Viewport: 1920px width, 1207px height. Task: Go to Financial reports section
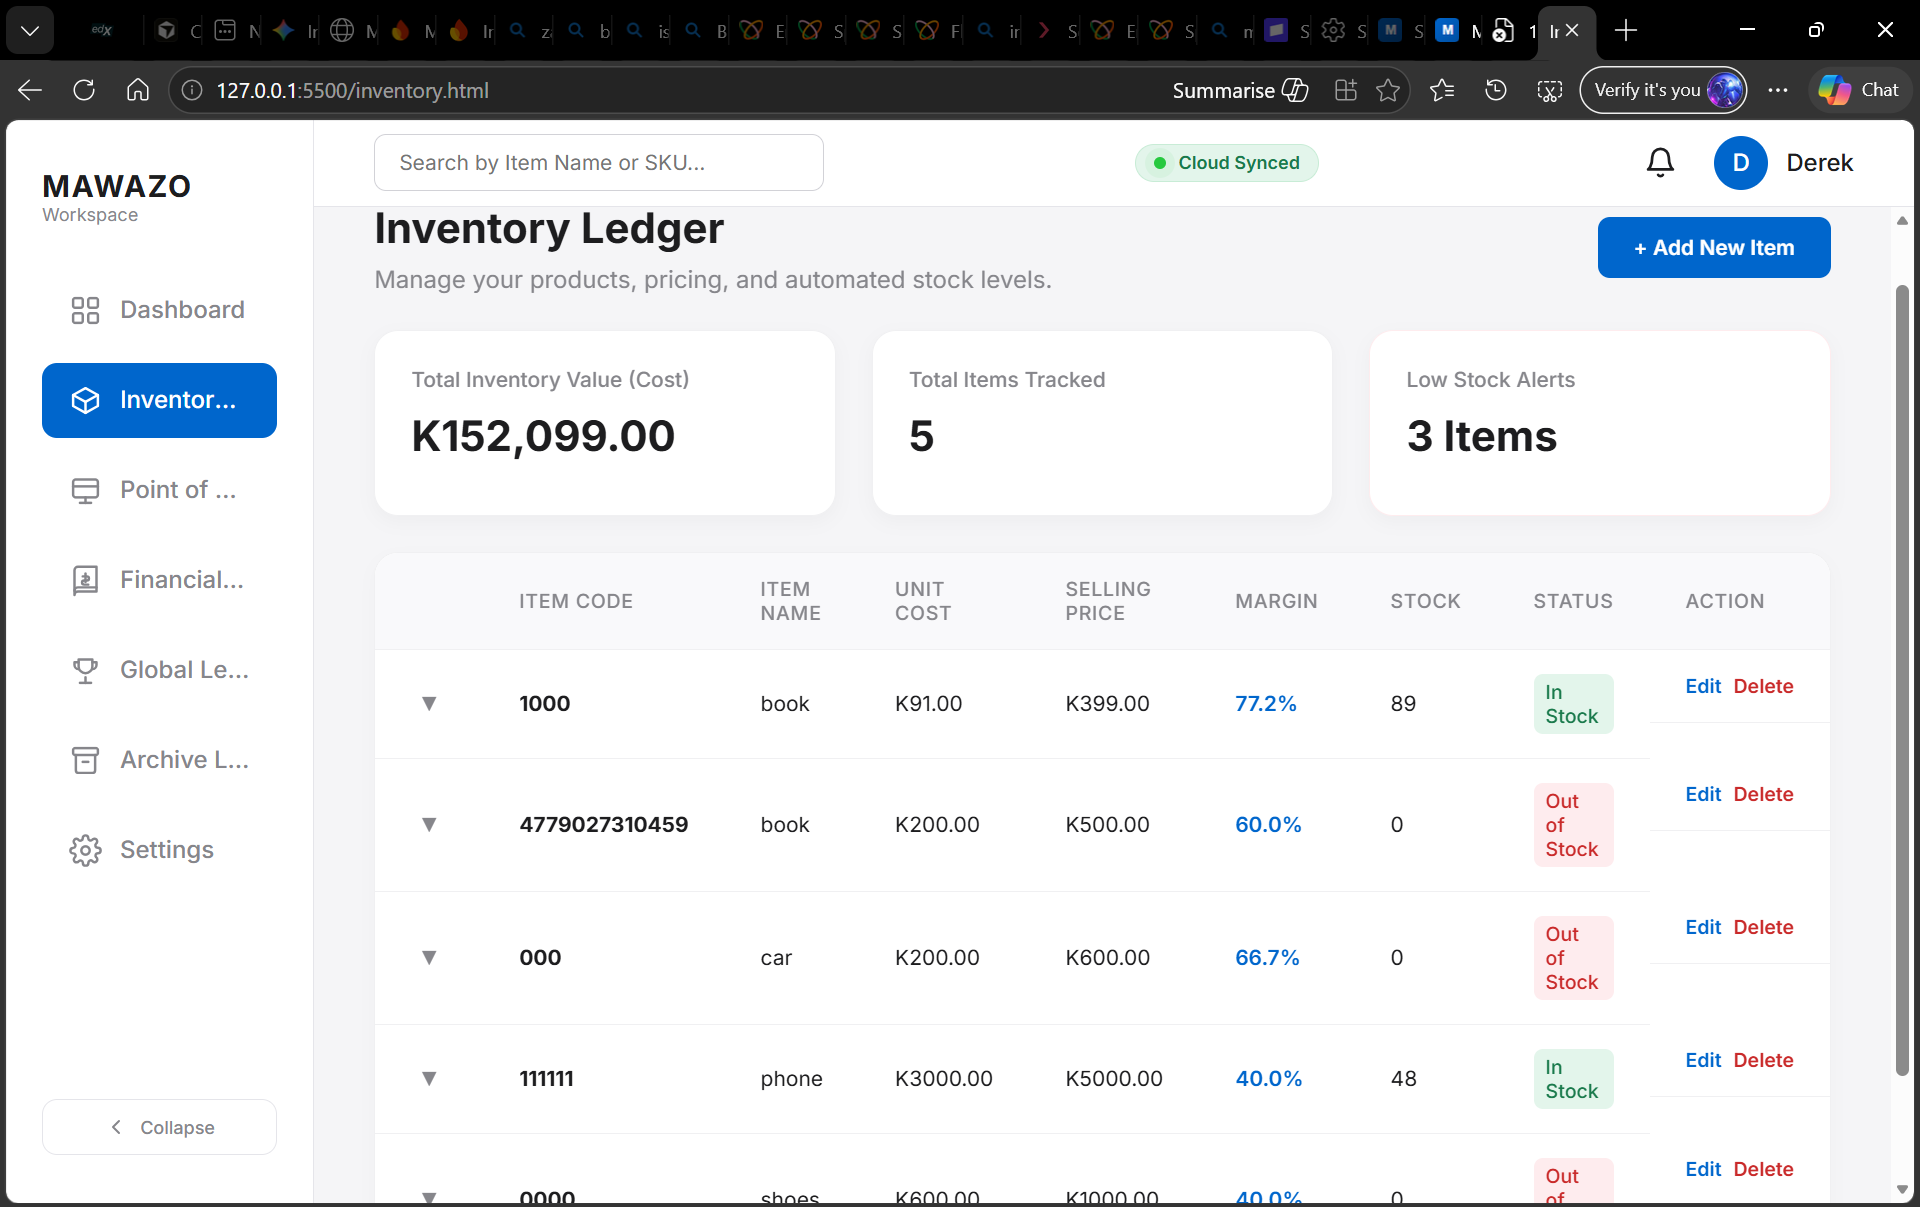tap(159, 580)
